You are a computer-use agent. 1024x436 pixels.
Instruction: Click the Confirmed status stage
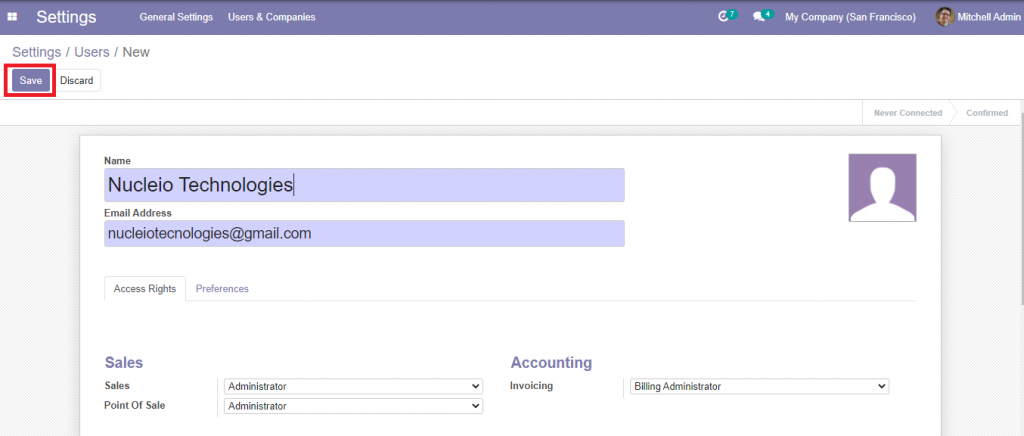click(987, 113)
